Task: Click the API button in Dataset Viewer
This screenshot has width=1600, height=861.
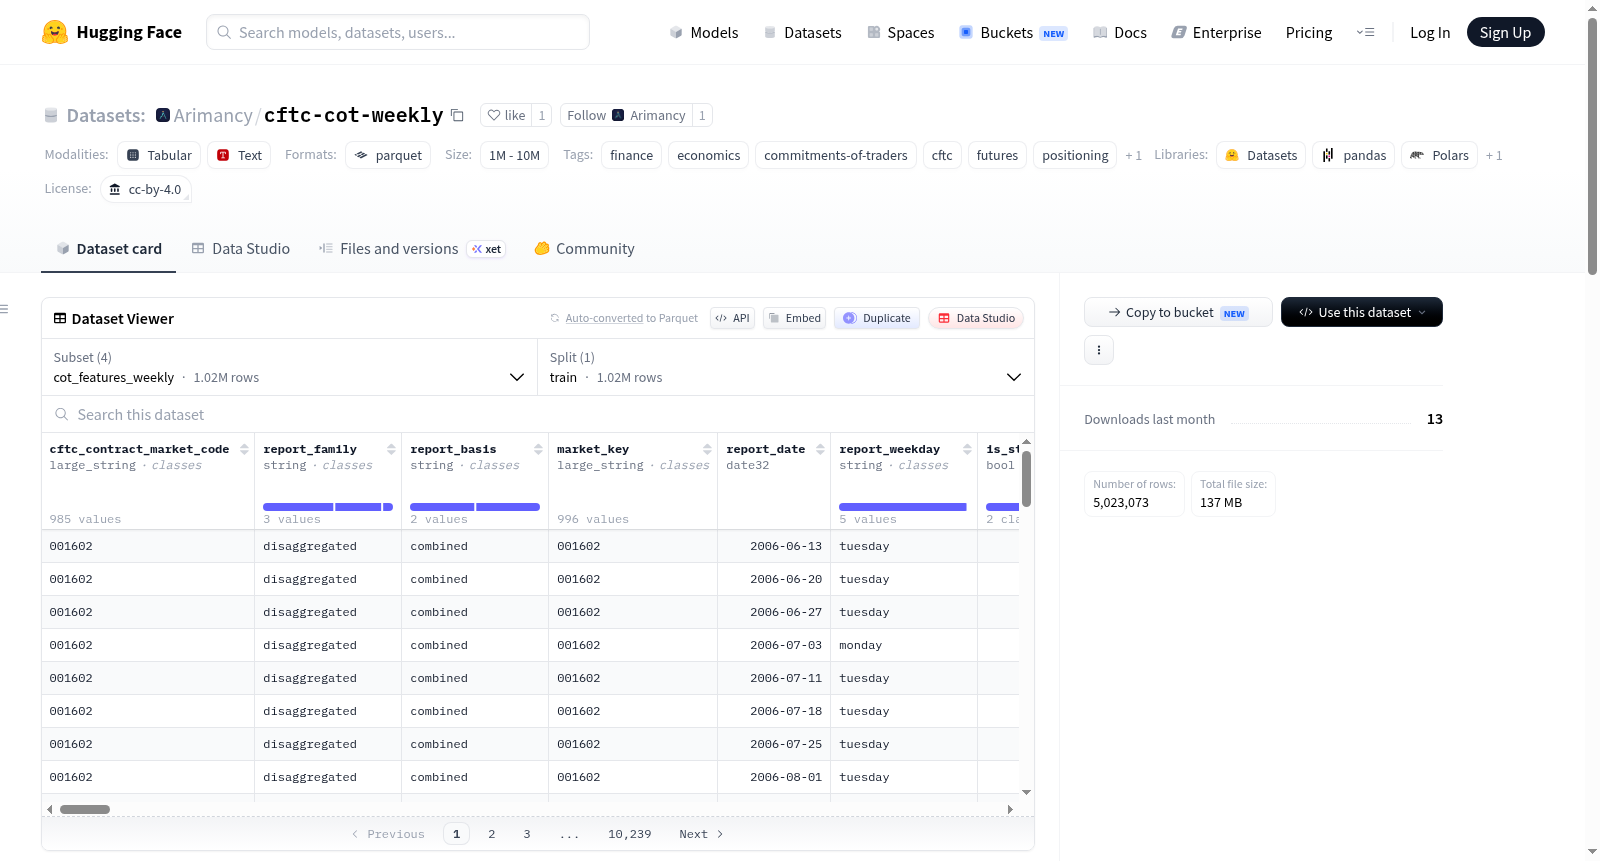Action: tap(732, 318)
